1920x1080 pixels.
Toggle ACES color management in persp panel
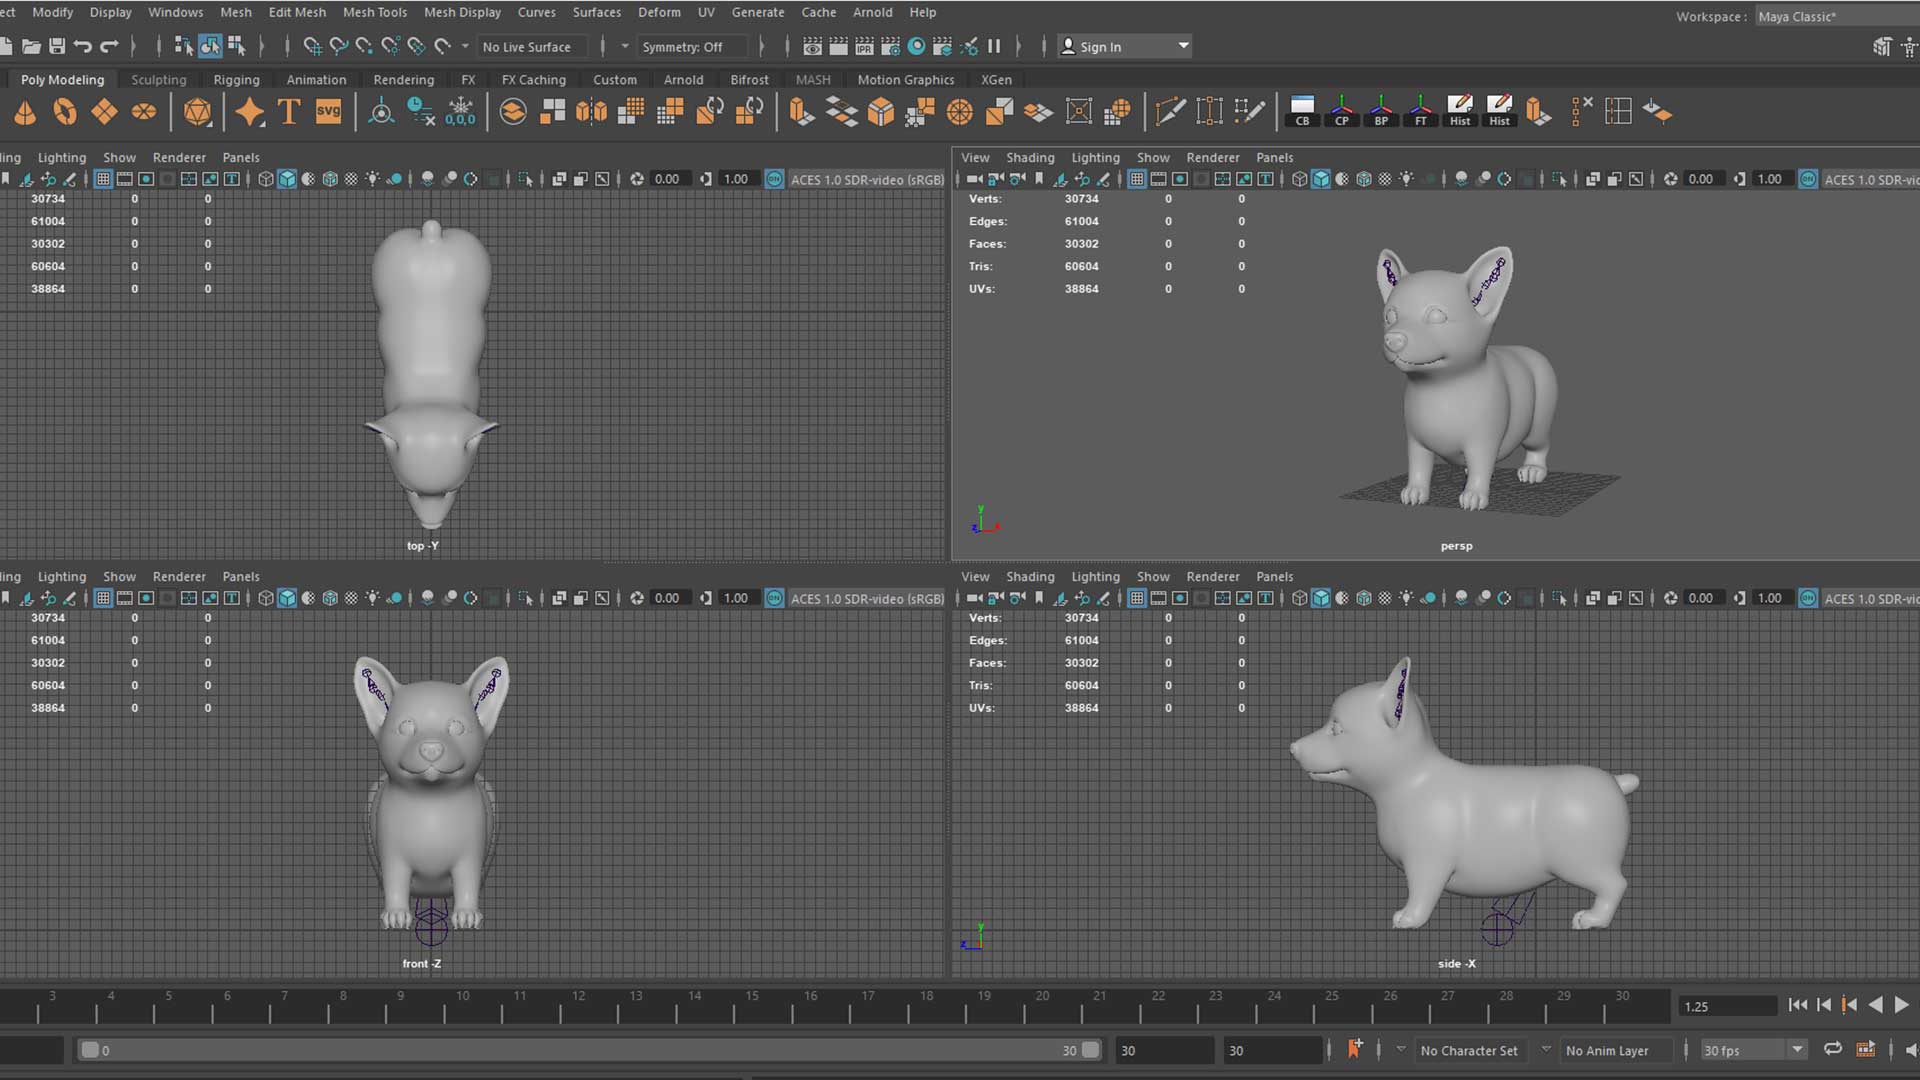pyautogui.click(x=1808, y=179)
